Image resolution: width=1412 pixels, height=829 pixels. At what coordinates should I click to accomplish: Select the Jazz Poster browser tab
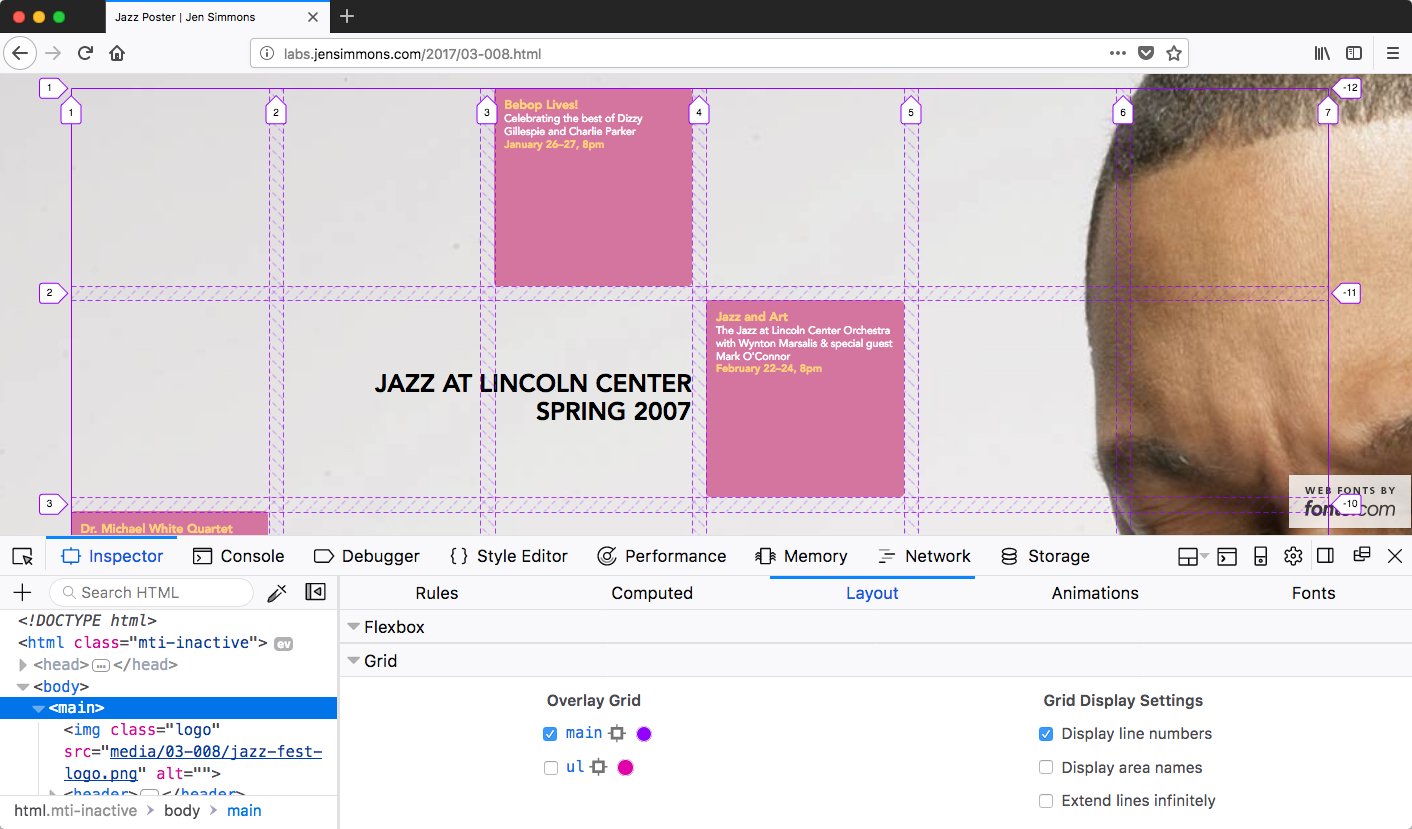click(x=217, y=17)
